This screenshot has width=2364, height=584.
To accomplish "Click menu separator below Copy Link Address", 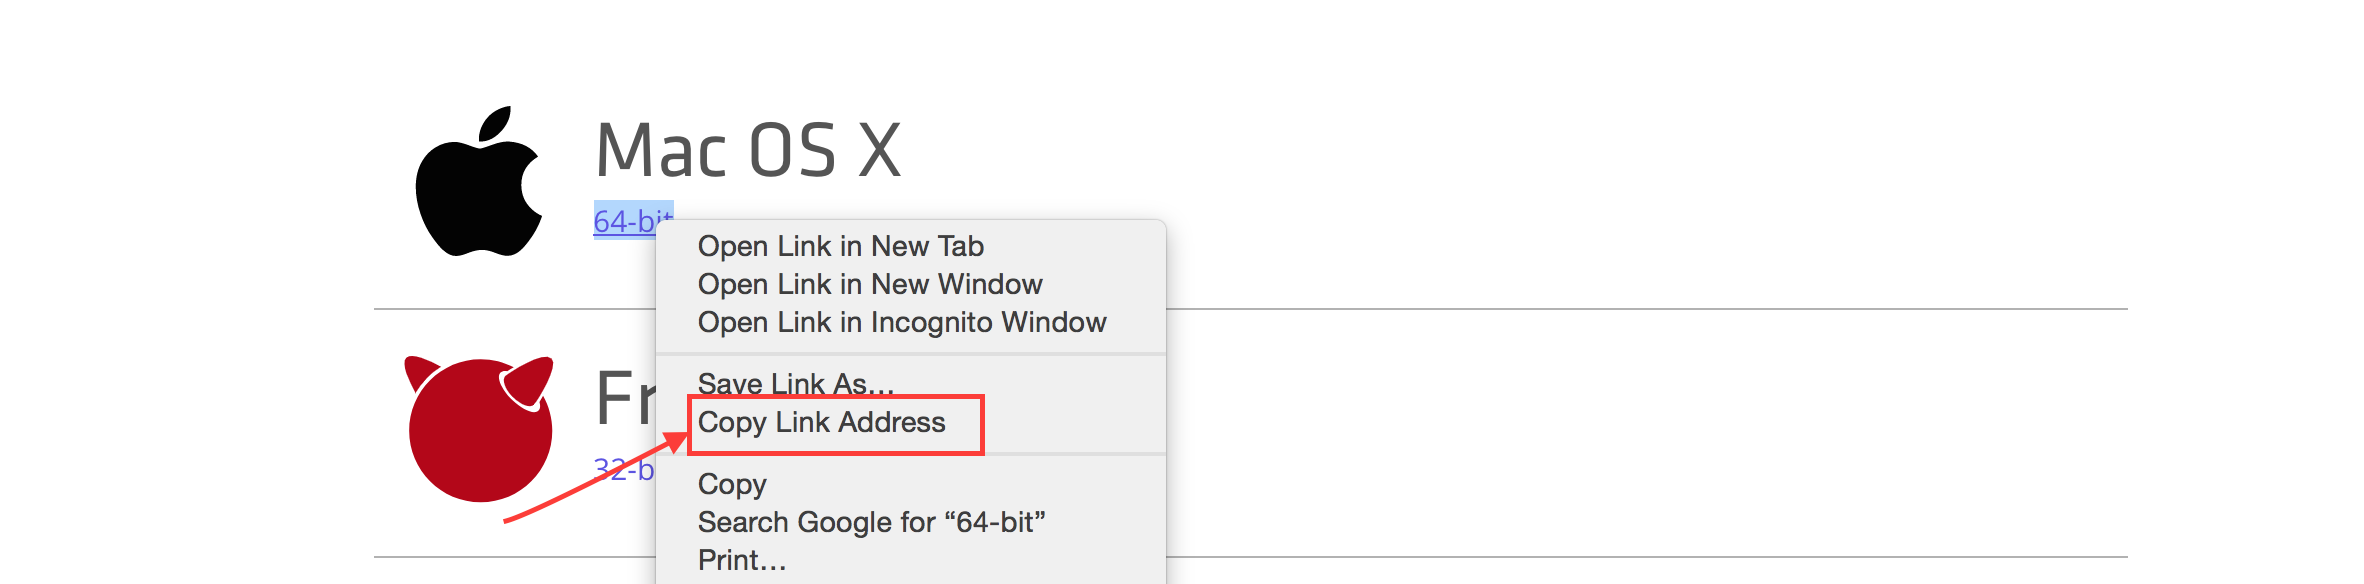I will 911,454.
